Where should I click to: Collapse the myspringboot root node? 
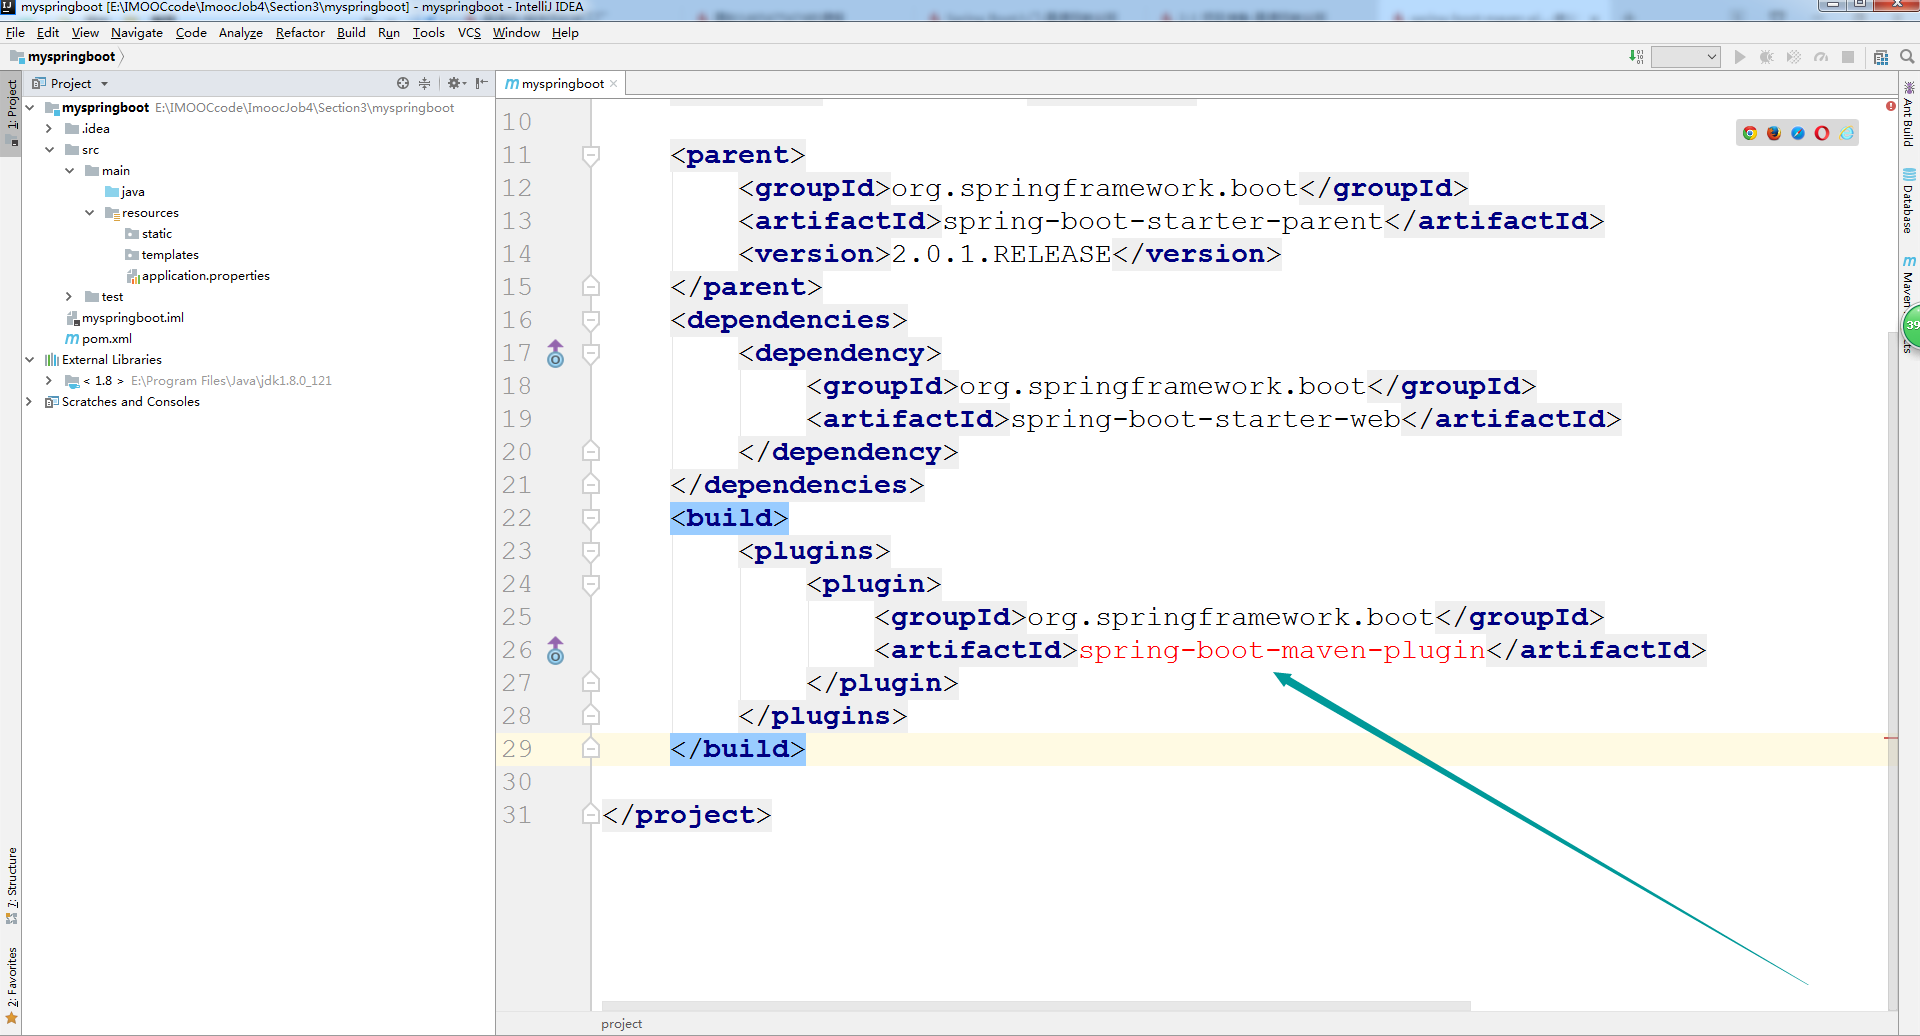29,107
